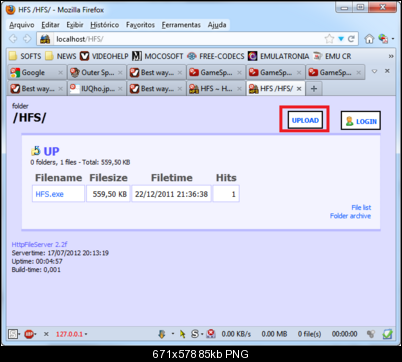Bookmark this page with the star
402x362 pixels.
329,39
